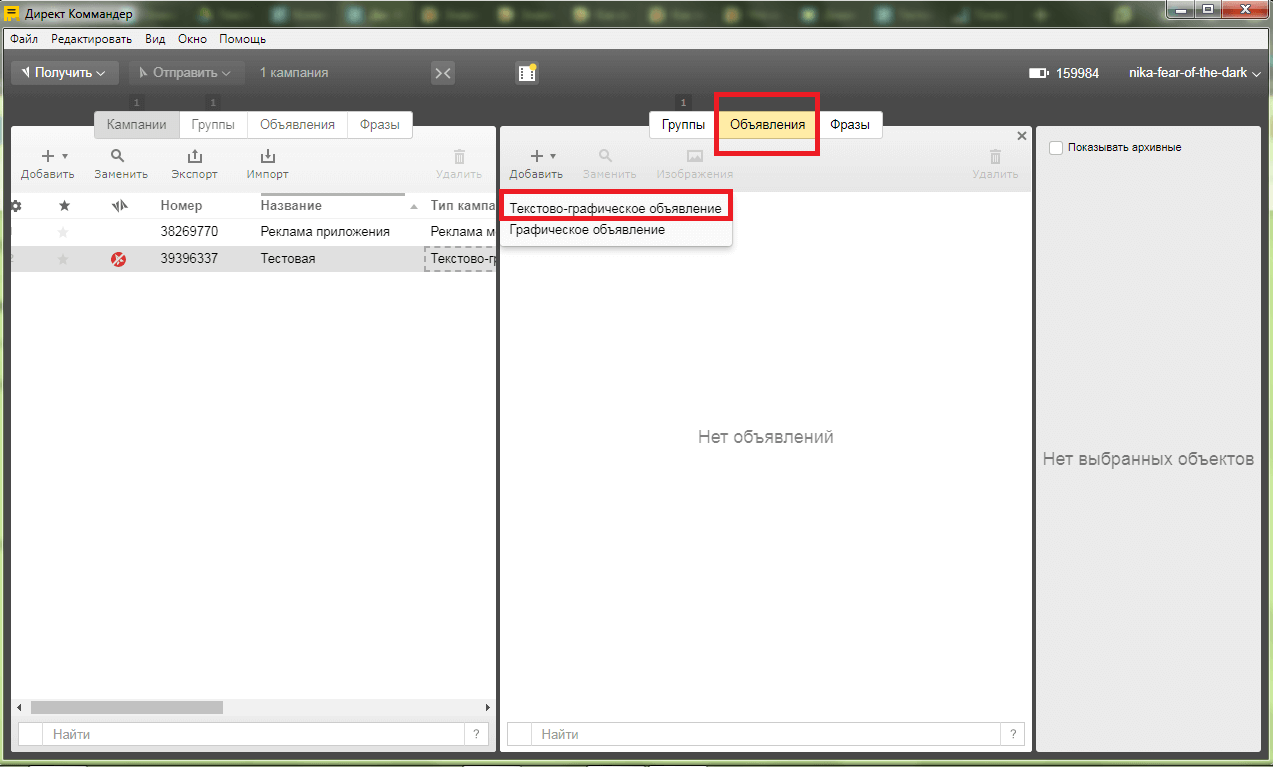Image resolution: width=1273 pixels, height=767 pixels.
Task: Click the Replace magnifier icon in campaigns panel
Action: point(118,156)
